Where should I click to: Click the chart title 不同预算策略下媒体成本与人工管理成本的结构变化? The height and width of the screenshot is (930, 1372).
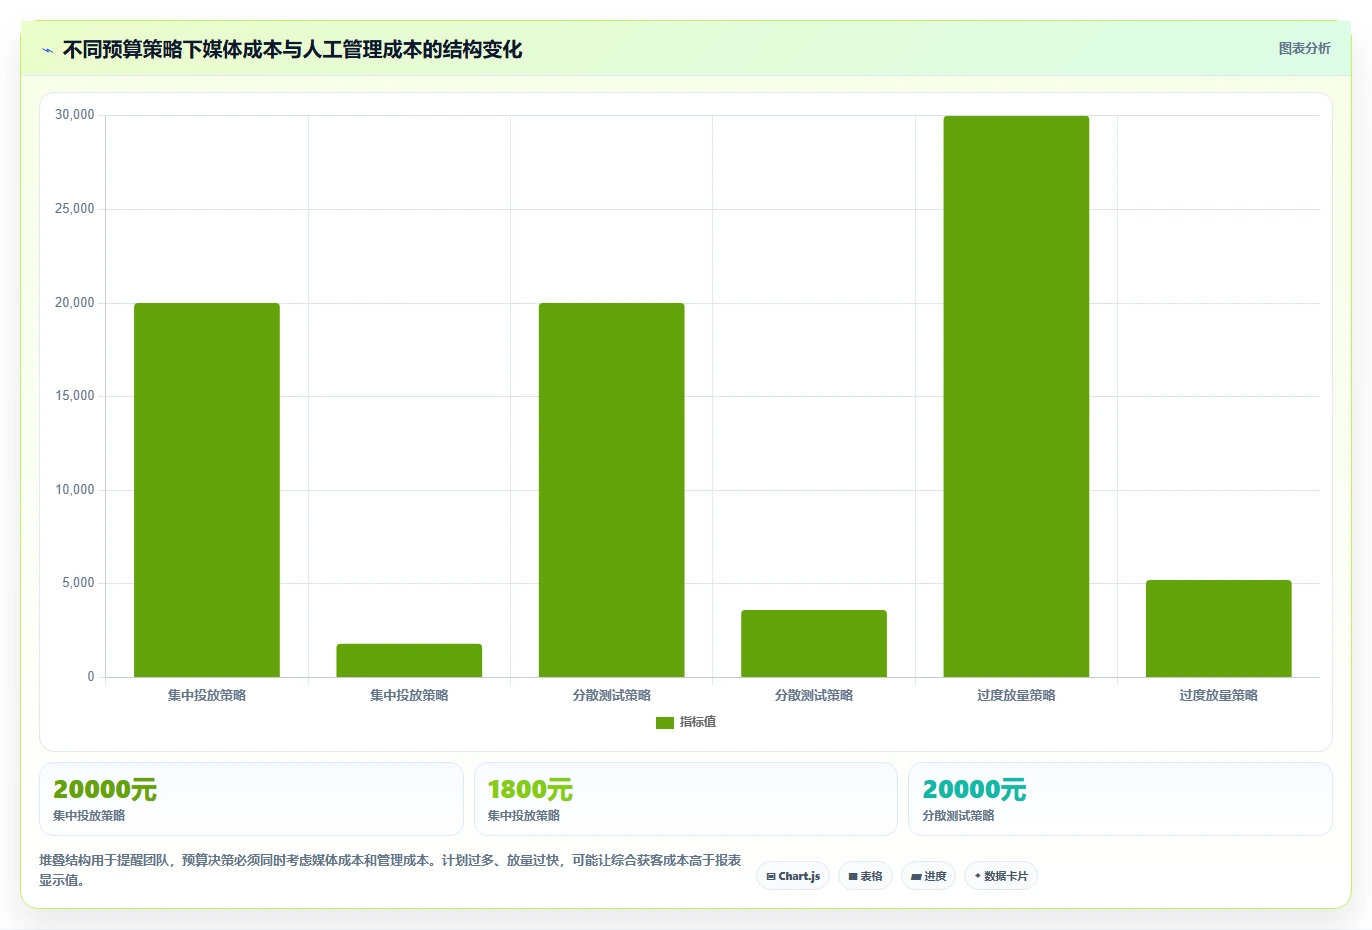292,50
